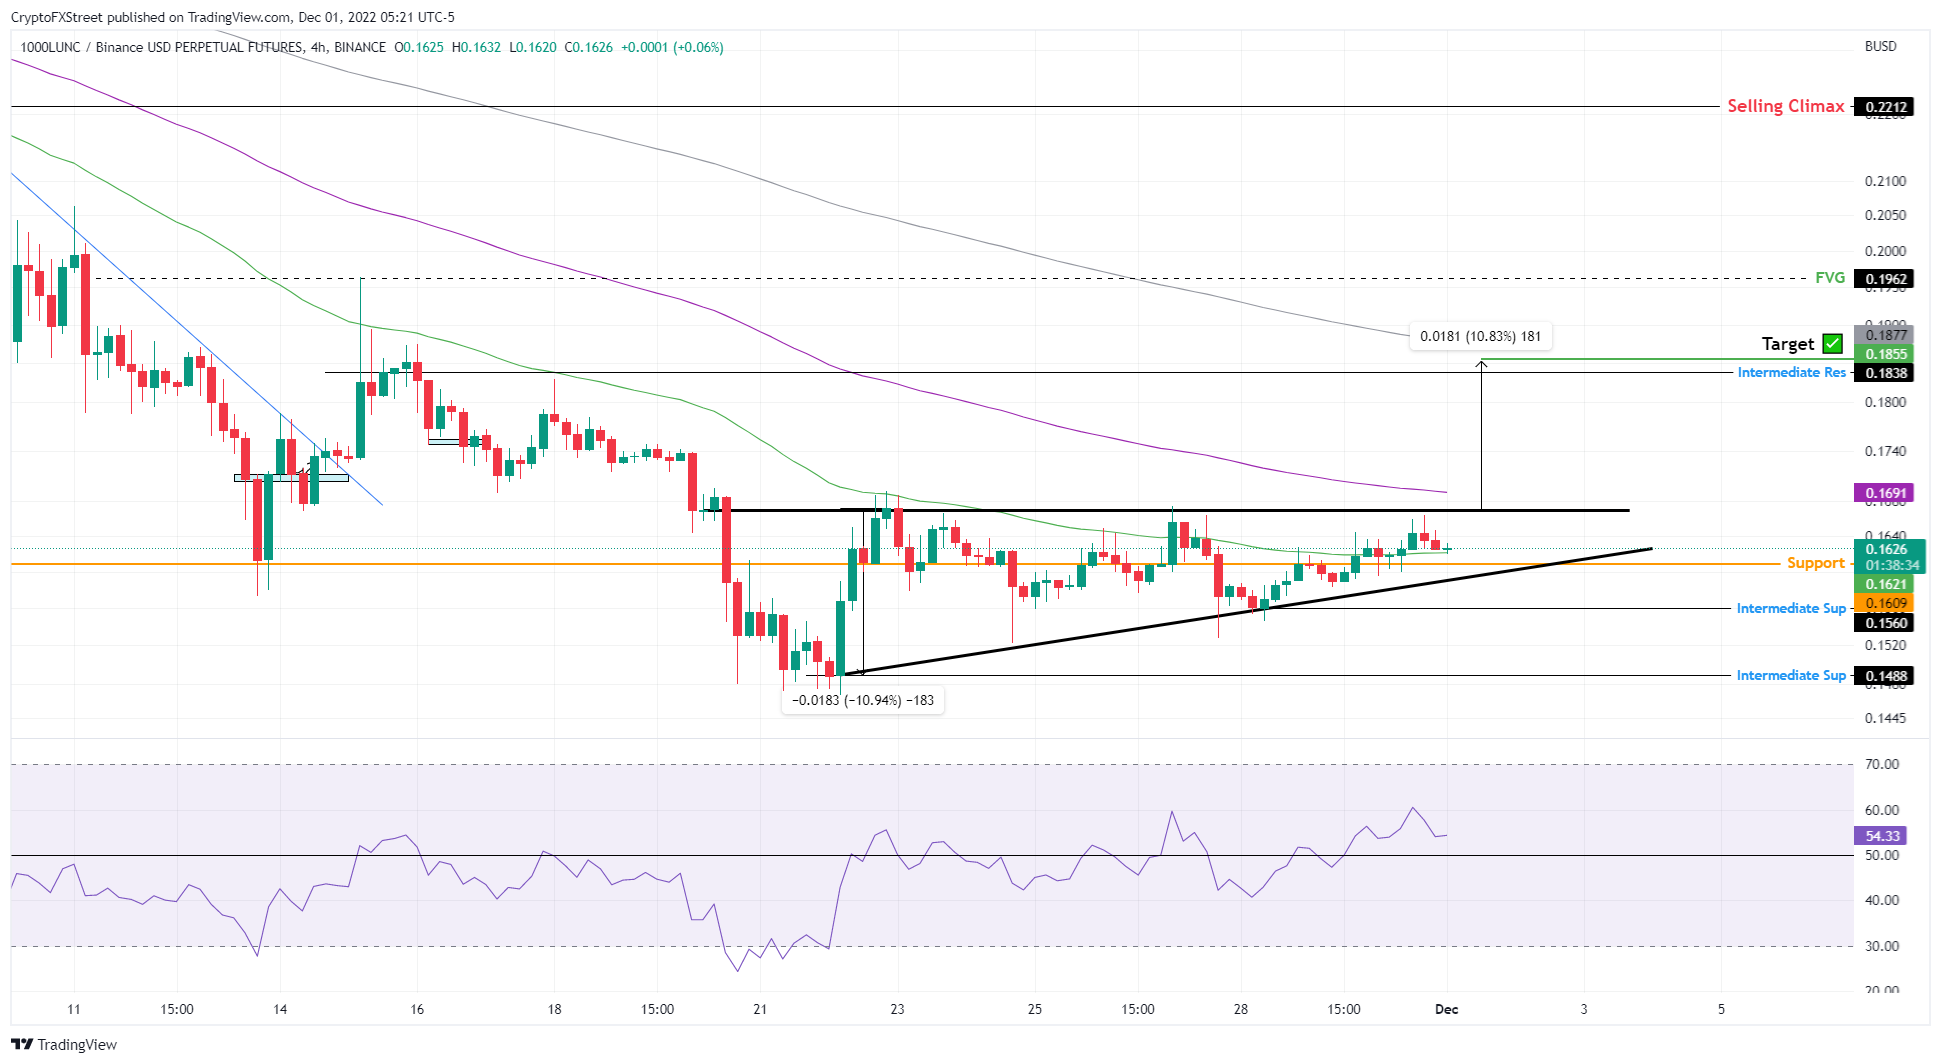Click the date 21 on time axis
Screen dimensions: 1941x1064
760,1009
